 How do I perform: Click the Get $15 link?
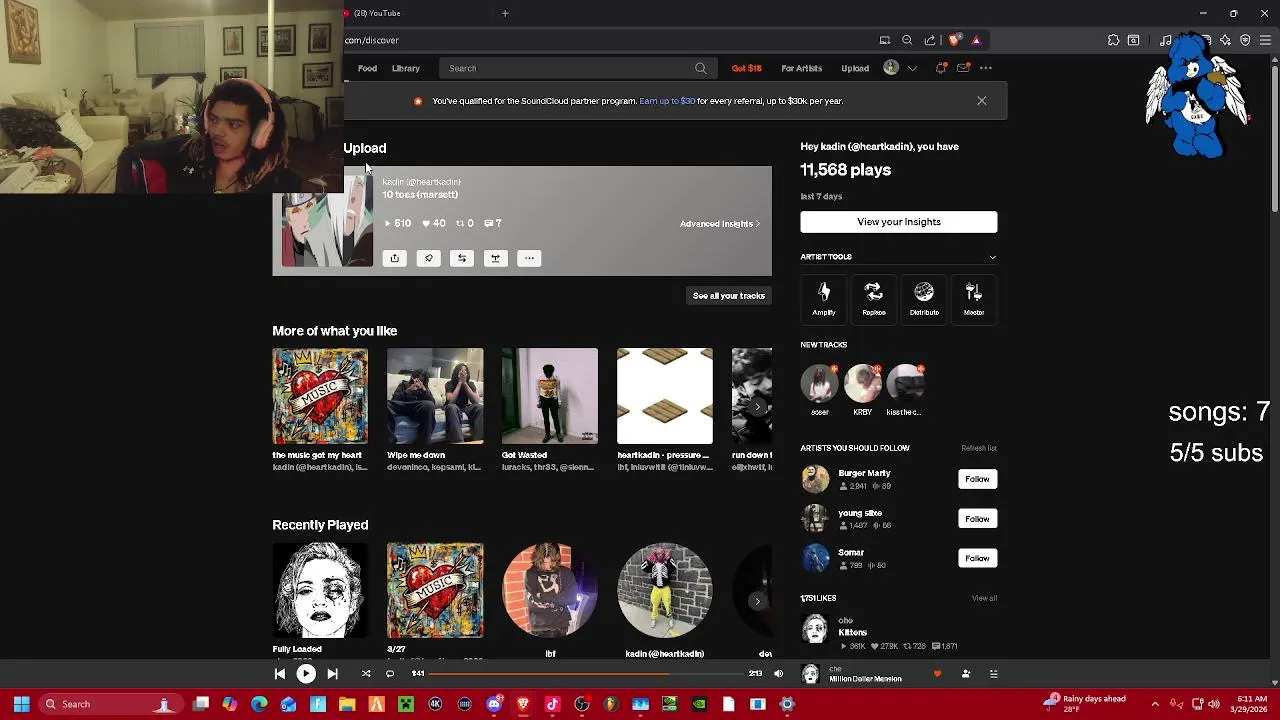(x=747, y=68)
